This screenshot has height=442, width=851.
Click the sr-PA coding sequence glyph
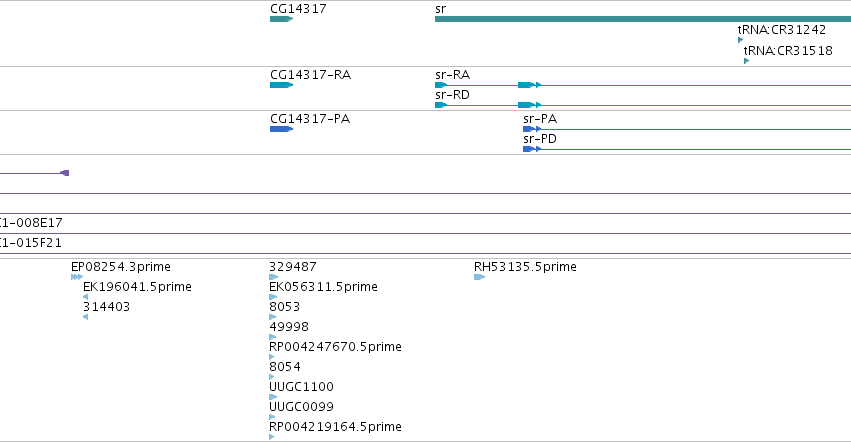click(529, 129)
